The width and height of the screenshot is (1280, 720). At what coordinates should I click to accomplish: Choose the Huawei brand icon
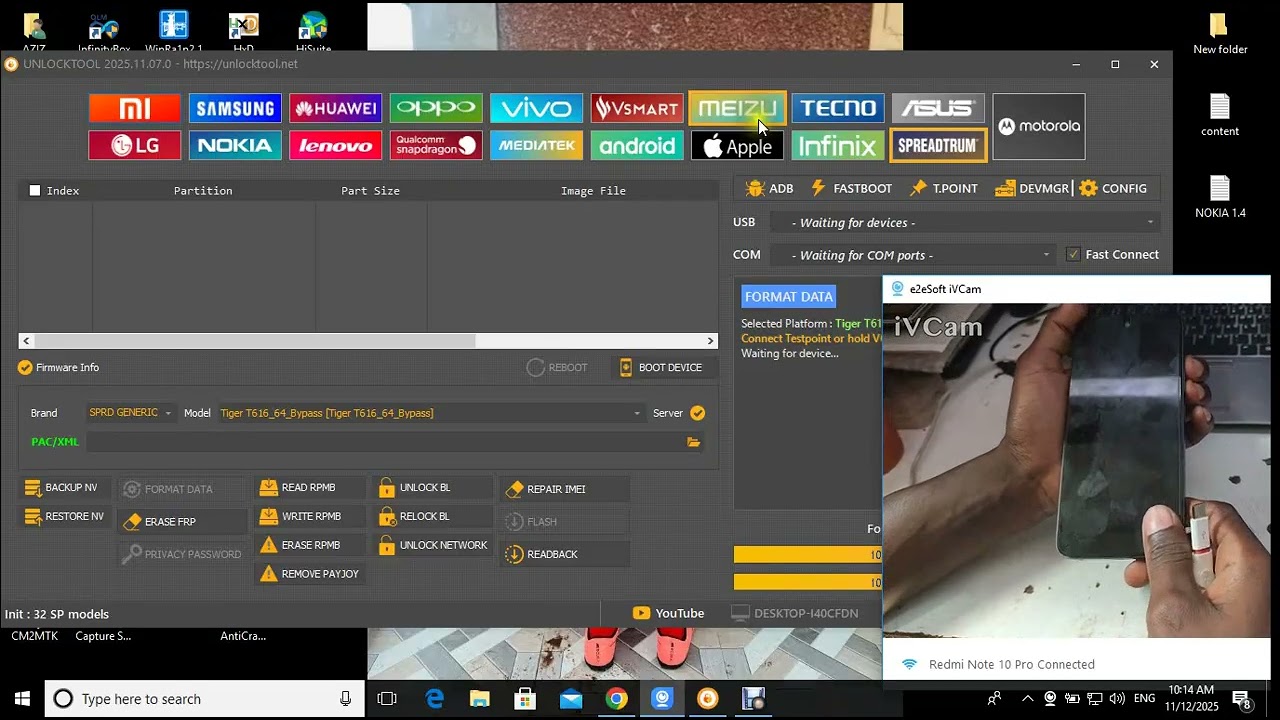click(336, 108)
